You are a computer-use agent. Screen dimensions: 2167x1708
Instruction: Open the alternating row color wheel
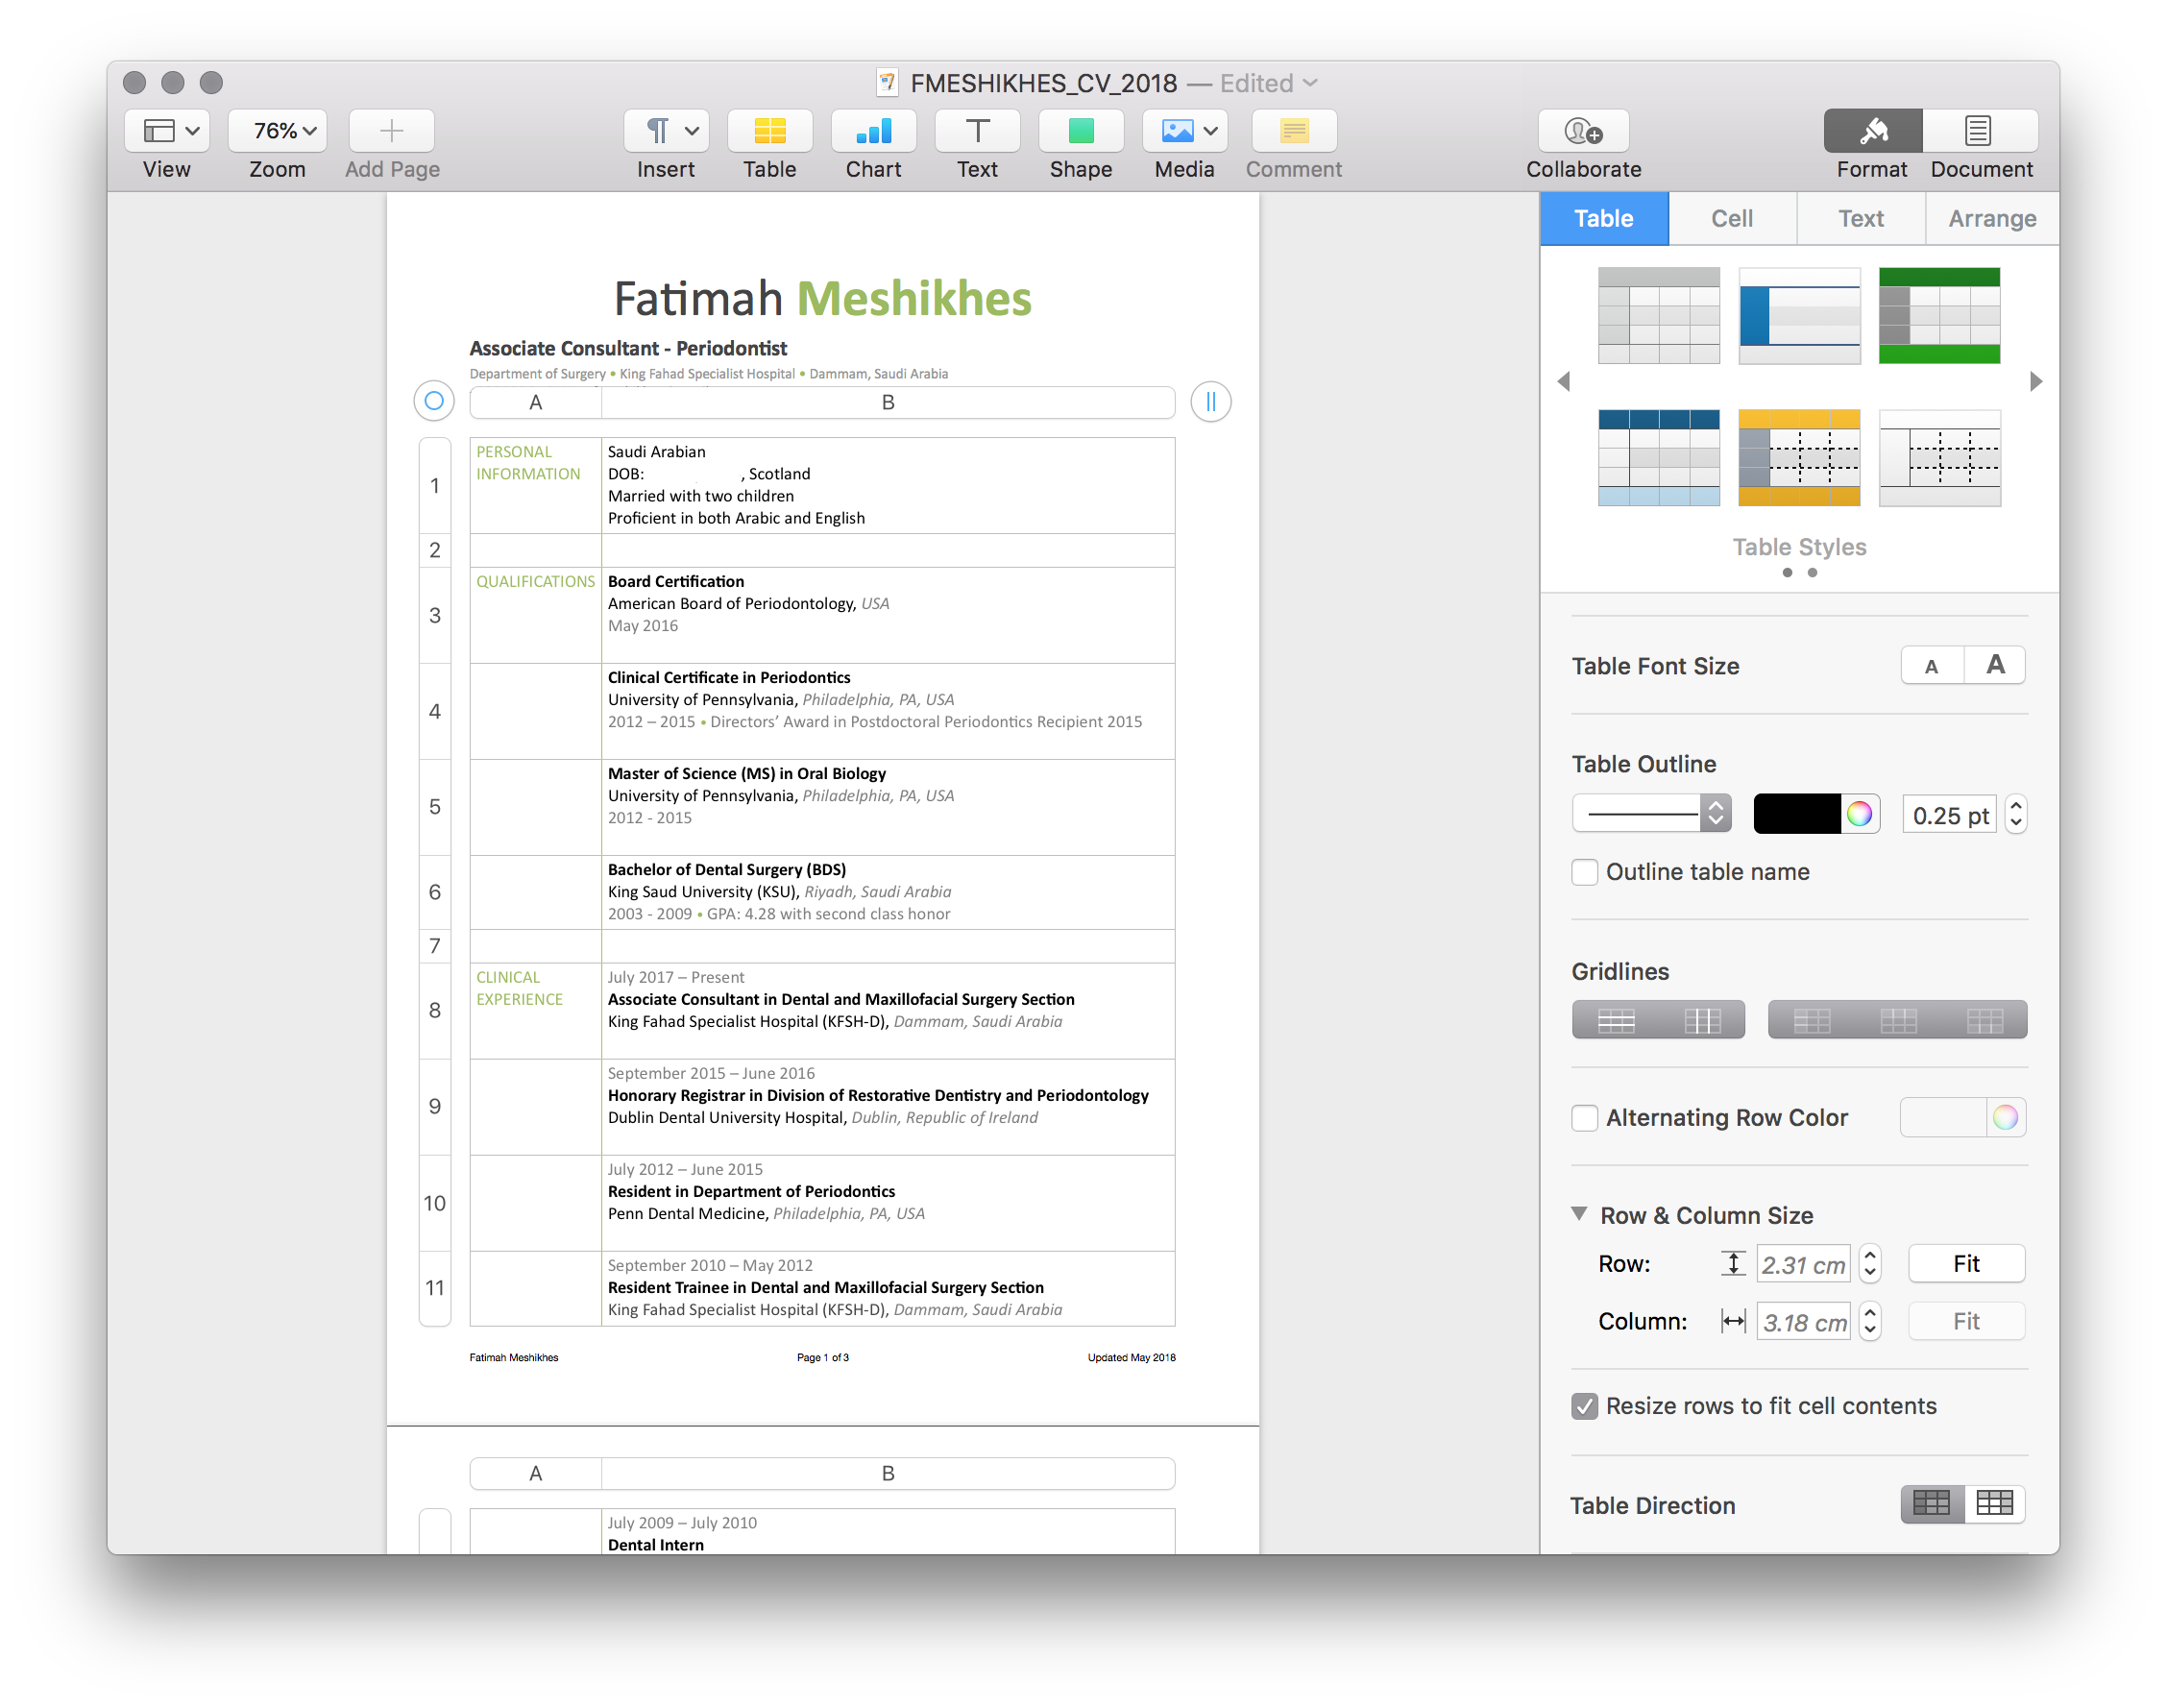click(x=2005, y=1117)
